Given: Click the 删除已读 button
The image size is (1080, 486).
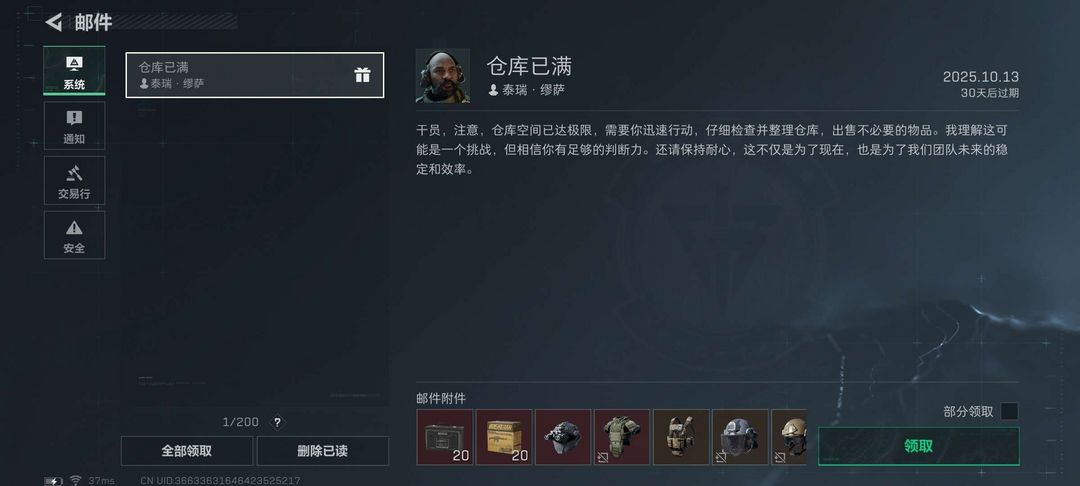Looking at the screenshot, I should [x=322, y=451].
